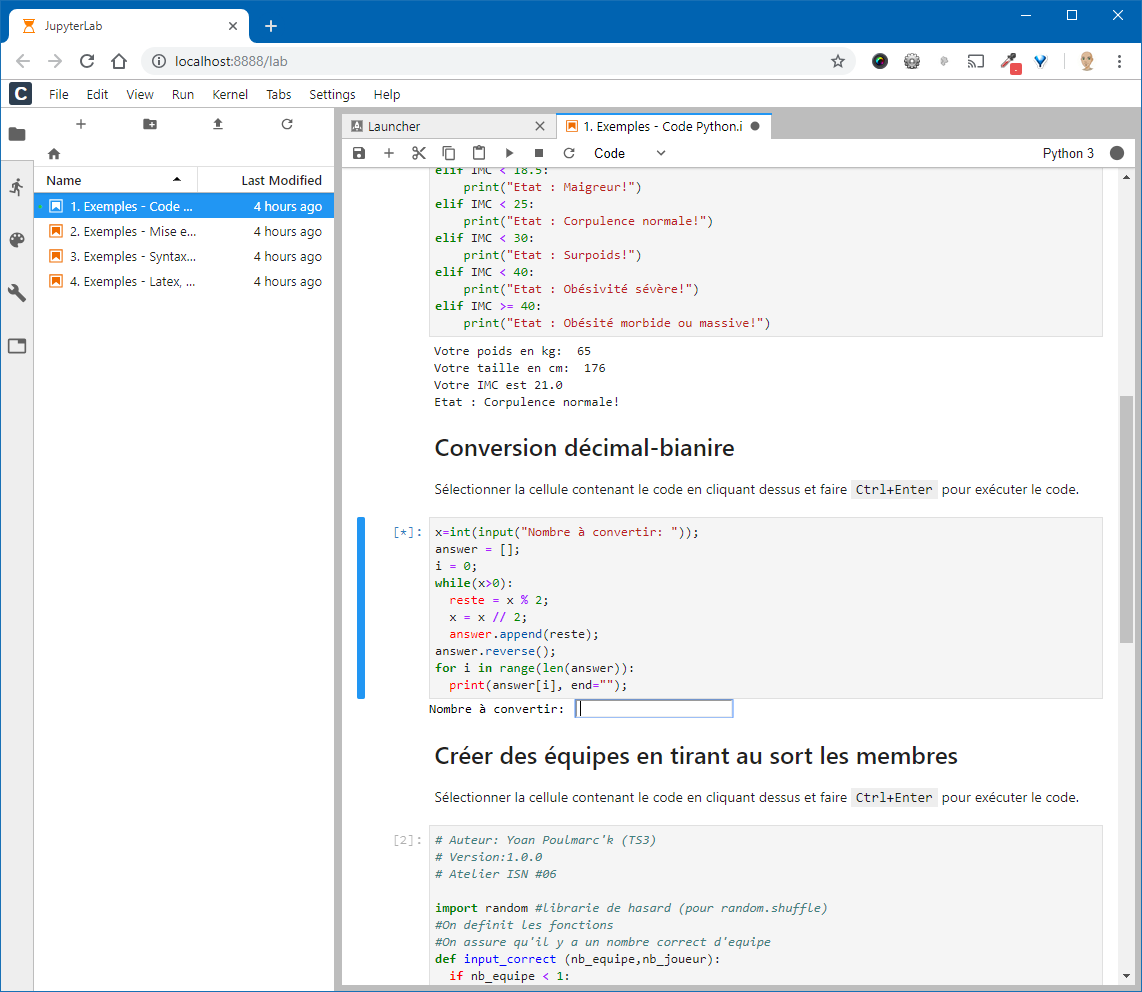Open the Run menu
1142x992 pixels.
point(183,94)
